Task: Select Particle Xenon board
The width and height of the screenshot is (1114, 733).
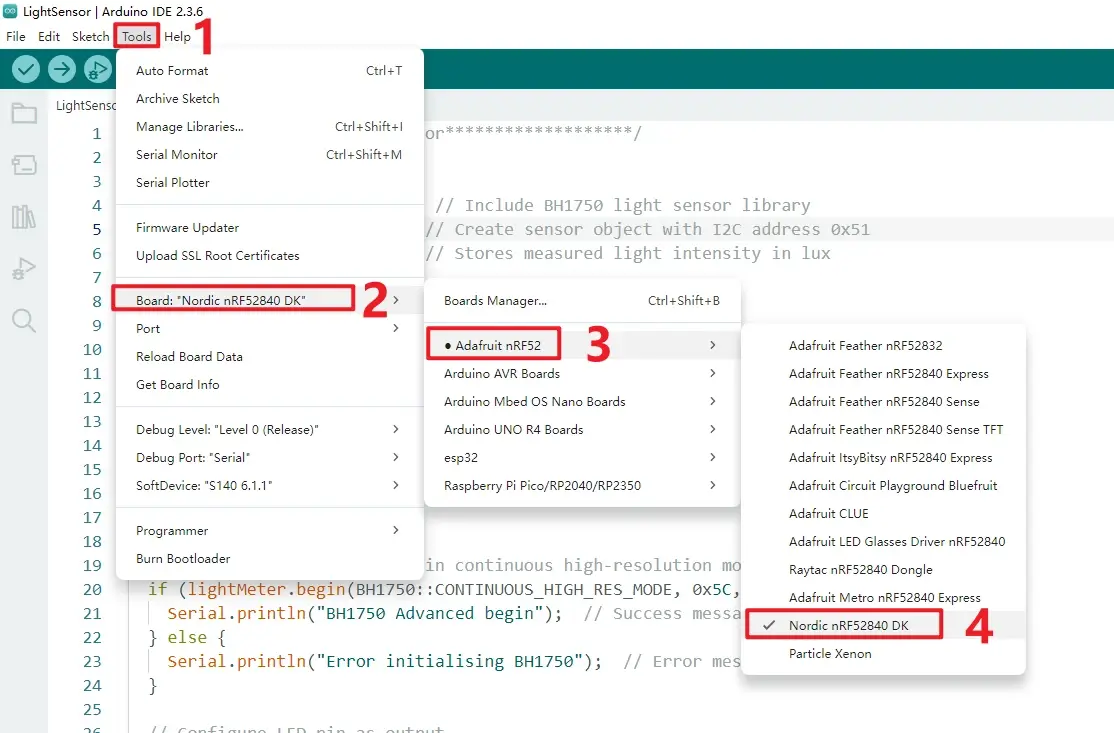Action: click(883, 653)
